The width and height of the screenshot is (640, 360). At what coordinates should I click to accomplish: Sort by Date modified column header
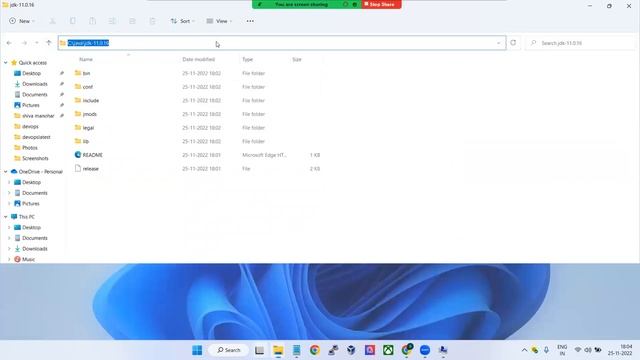click(x=198, y=60)
